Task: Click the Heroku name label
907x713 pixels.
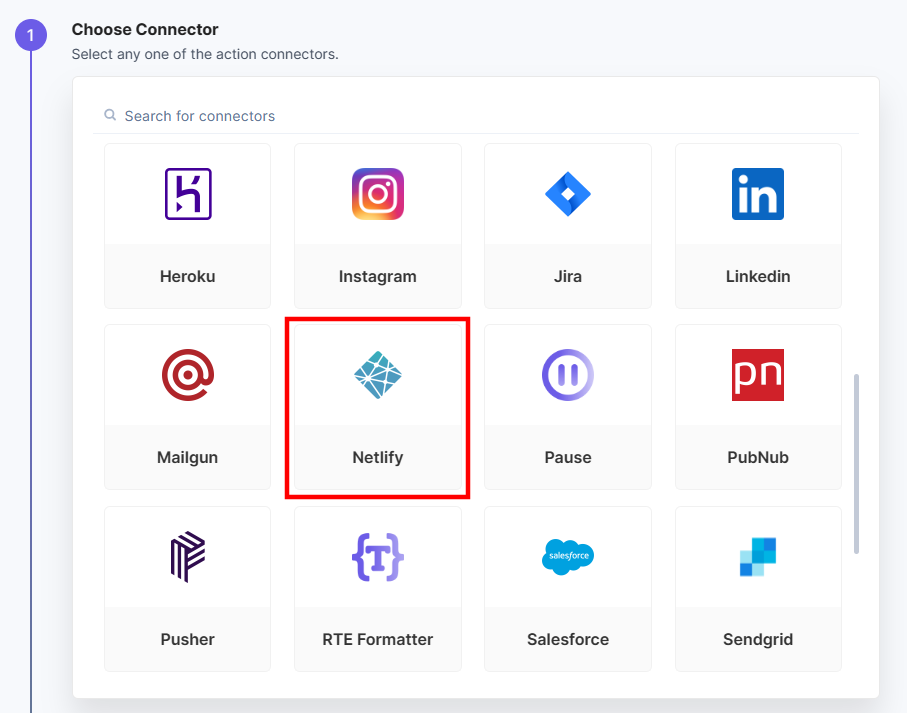Action: coord(187,276)
